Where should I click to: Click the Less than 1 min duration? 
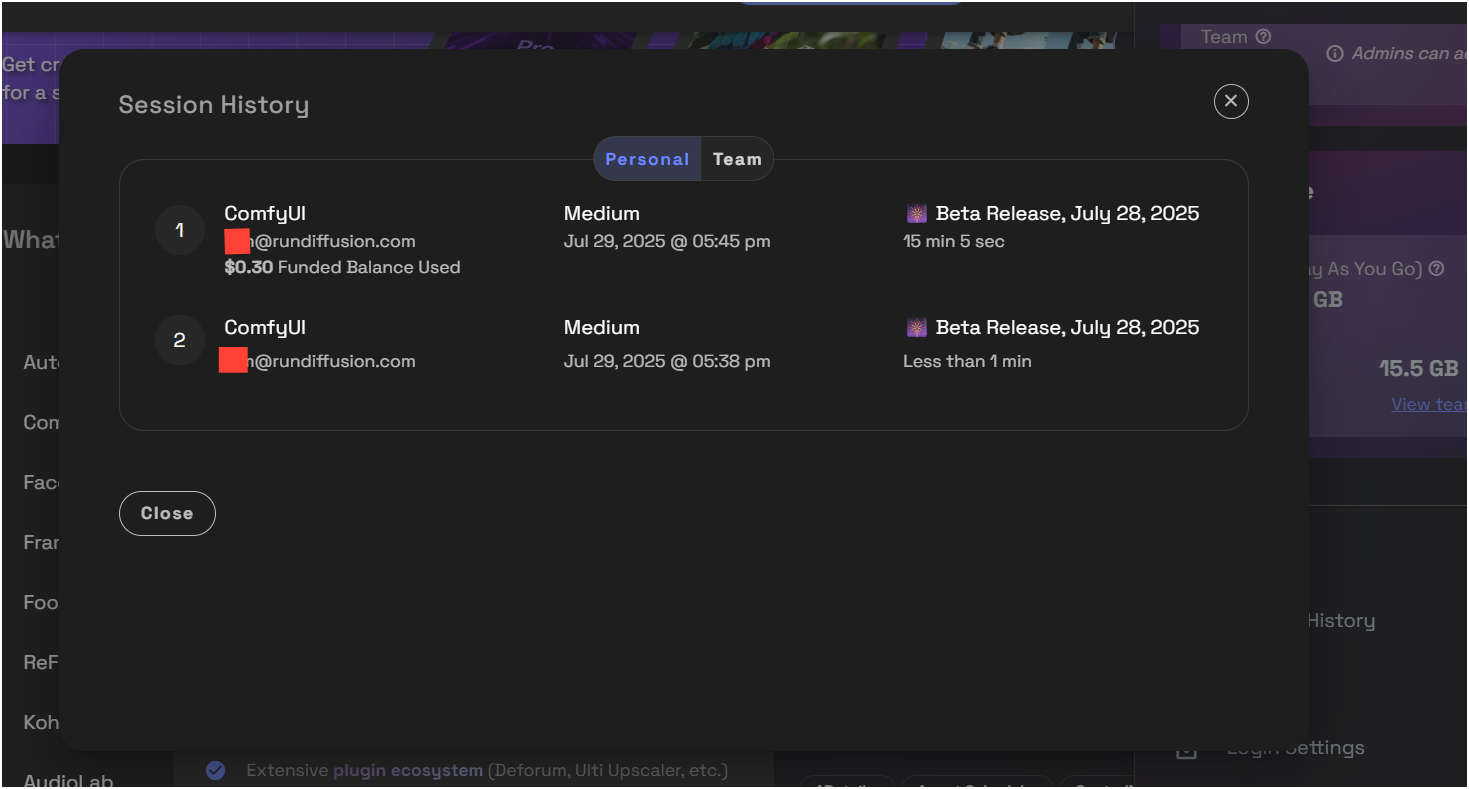click(x=967, y=361)
